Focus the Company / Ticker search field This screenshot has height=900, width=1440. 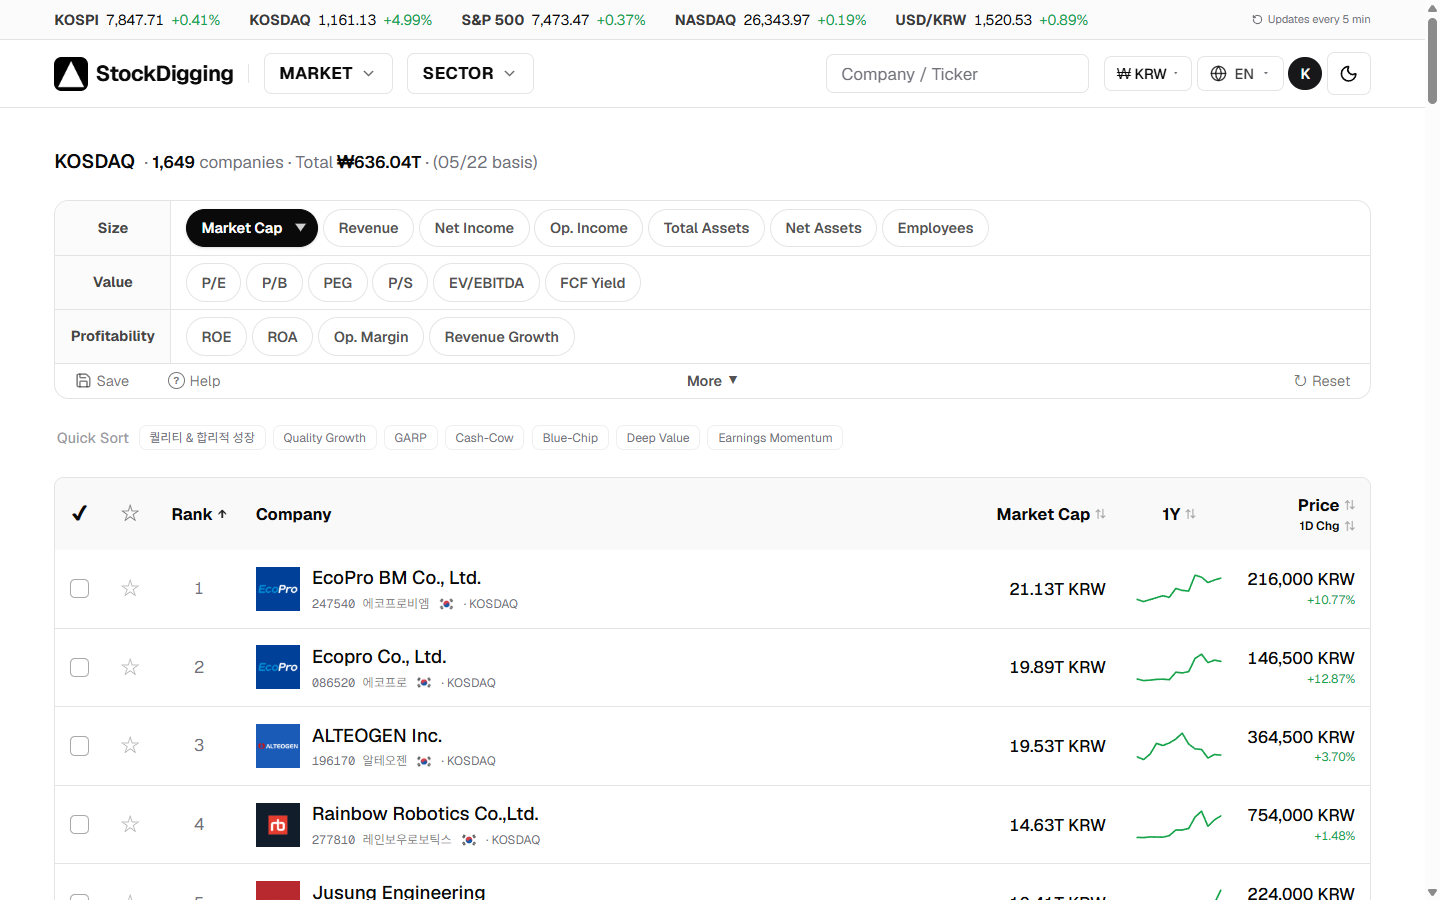click(957, 74)
